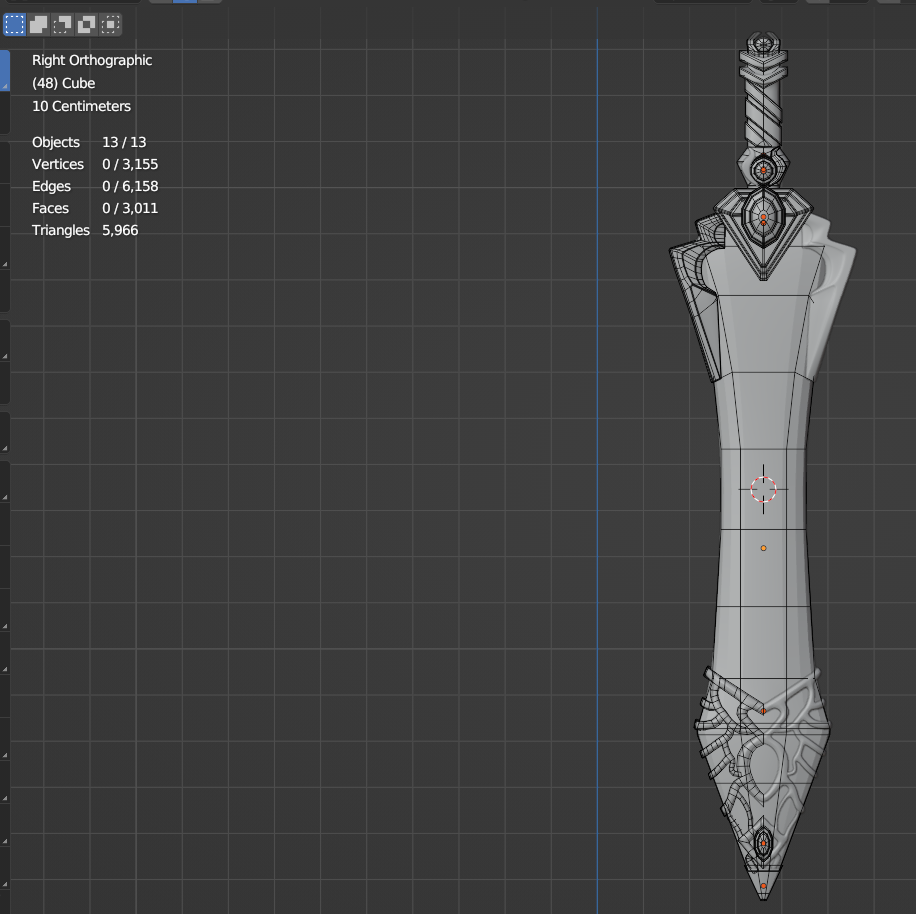Click the '0 / 6,158' edges value
Viewport: 916px width, 914px height.
(x=130, y=186)
